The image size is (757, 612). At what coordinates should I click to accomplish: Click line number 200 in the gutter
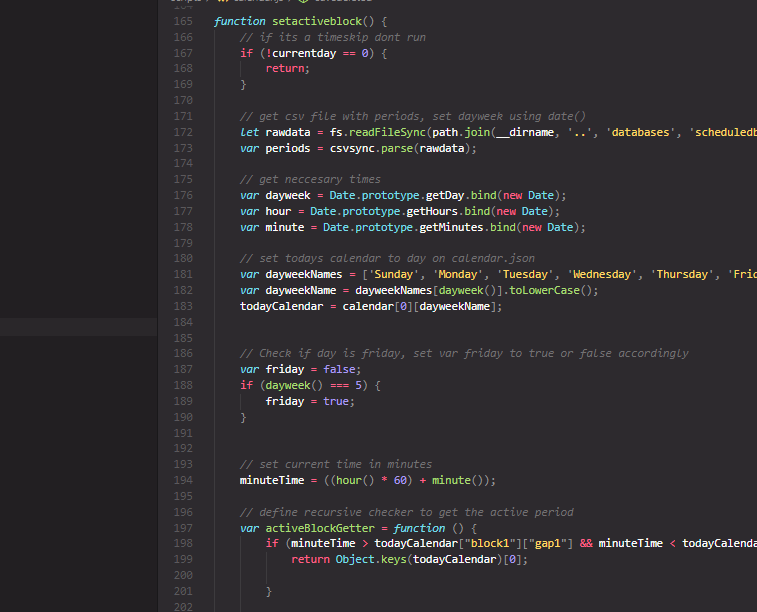pyautogui.click(x=183, y=576)
